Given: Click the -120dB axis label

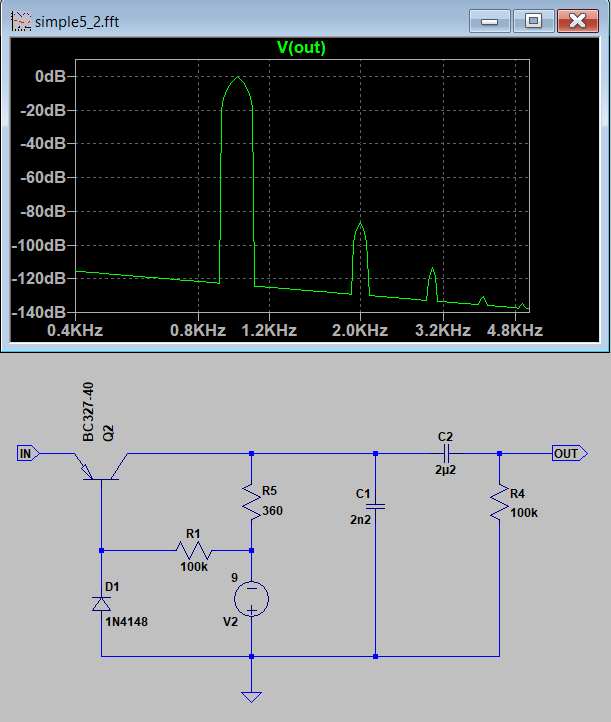Looking at the screenshot, I should coord(39,279).
